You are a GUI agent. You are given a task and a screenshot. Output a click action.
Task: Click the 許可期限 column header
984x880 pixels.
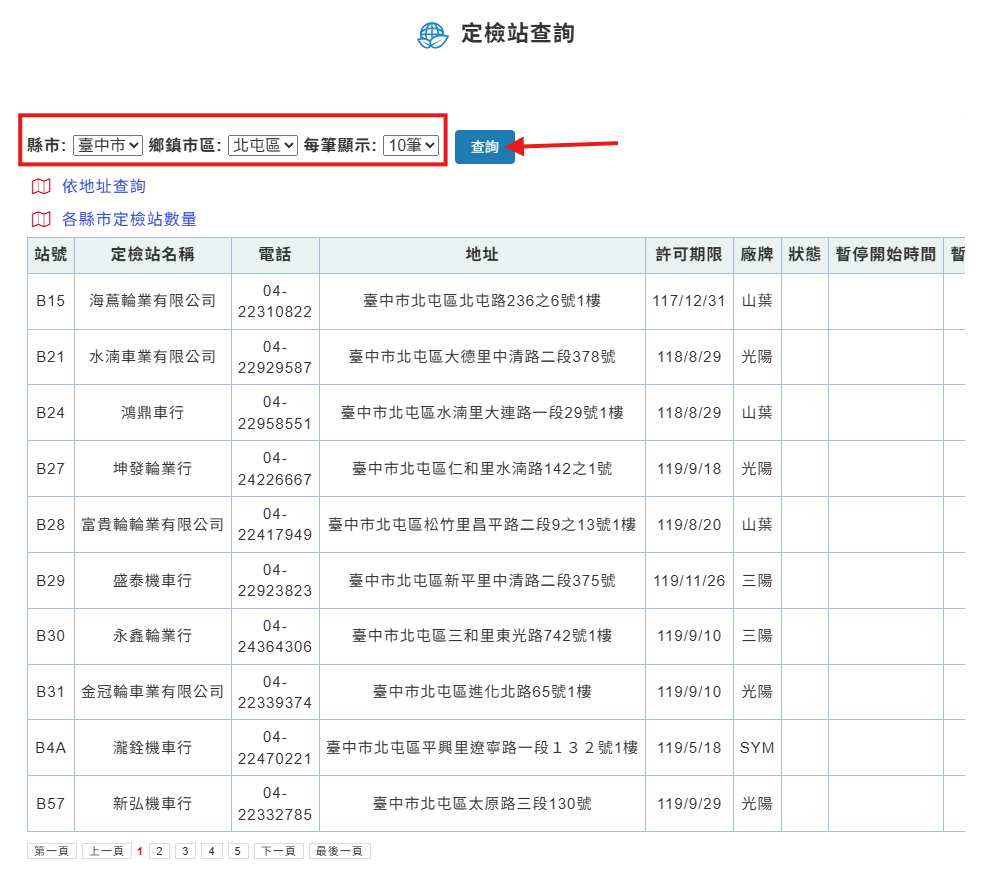(x=689, y=255)
